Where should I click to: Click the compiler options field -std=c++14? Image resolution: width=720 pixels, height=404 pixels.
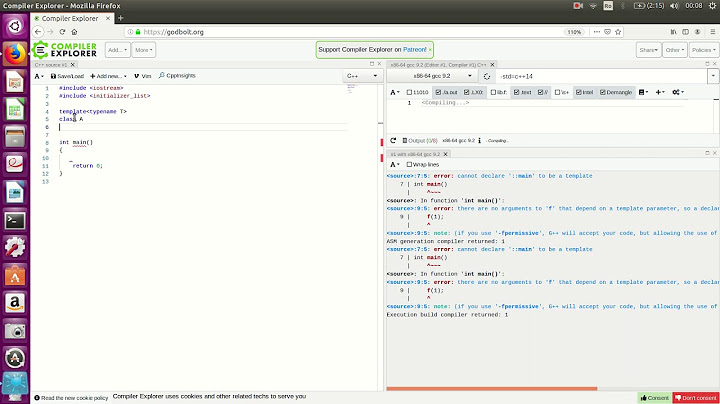pyautogui.click(x=602, y=76)
